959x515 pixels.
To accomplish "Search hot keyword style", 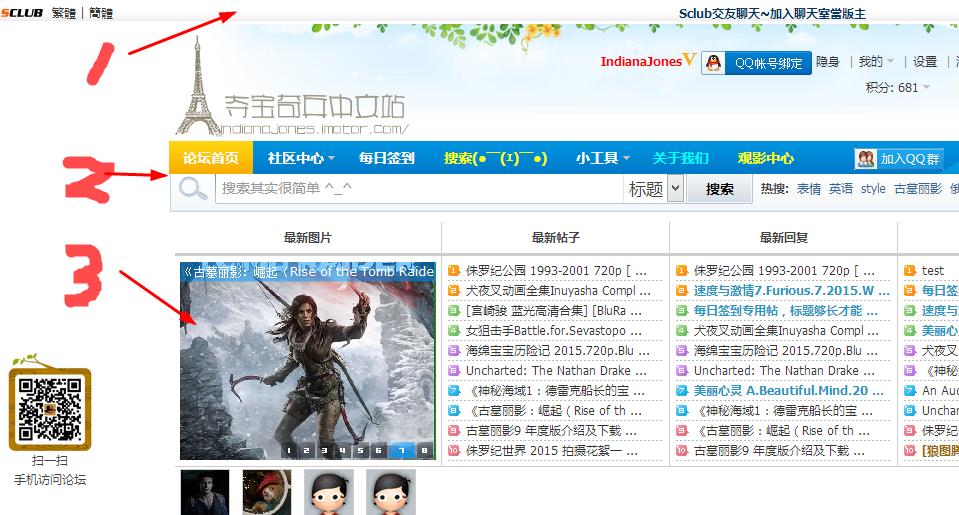I will (873, 189).
